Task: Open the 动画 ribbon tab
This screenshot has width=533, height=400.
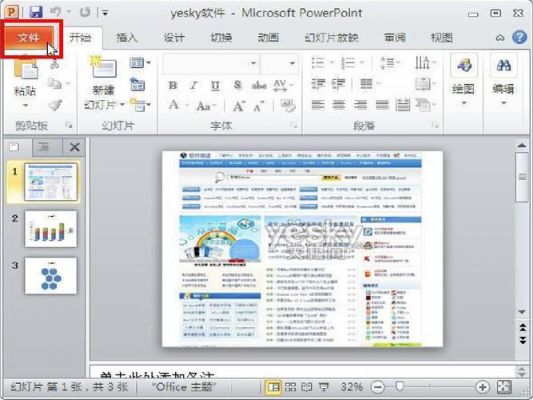Action: click(268, 37)
